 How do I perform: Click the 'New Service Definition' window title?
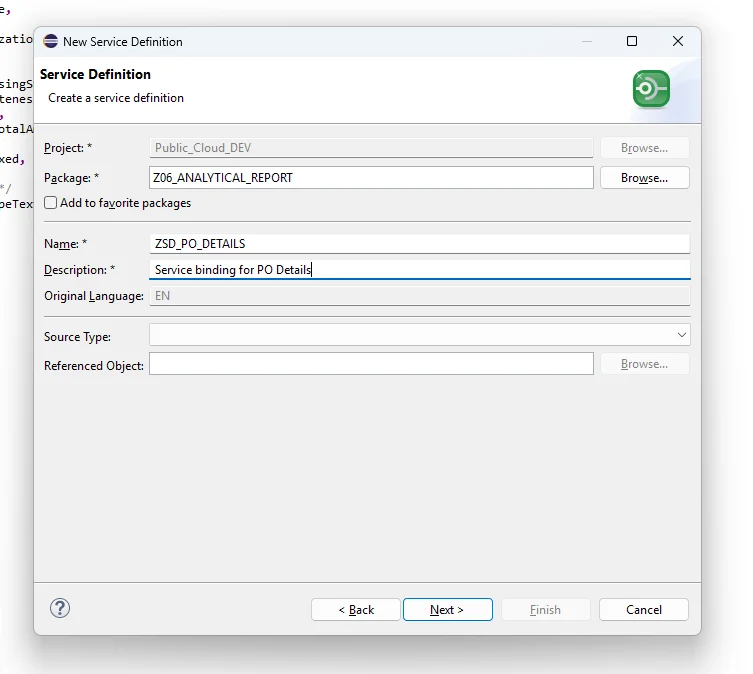(x=122, y=42)
